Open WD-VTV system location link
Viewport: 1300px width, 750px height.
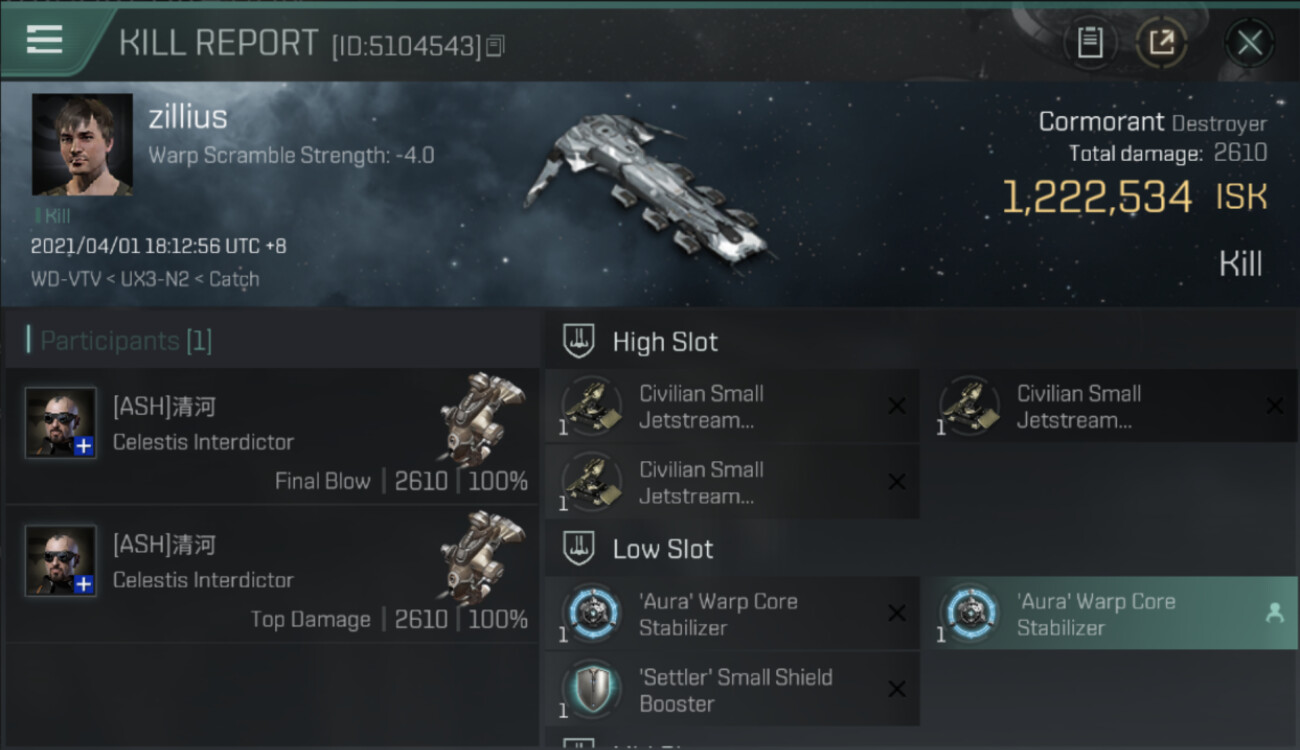pyautogui.click(x=66, y=279)
